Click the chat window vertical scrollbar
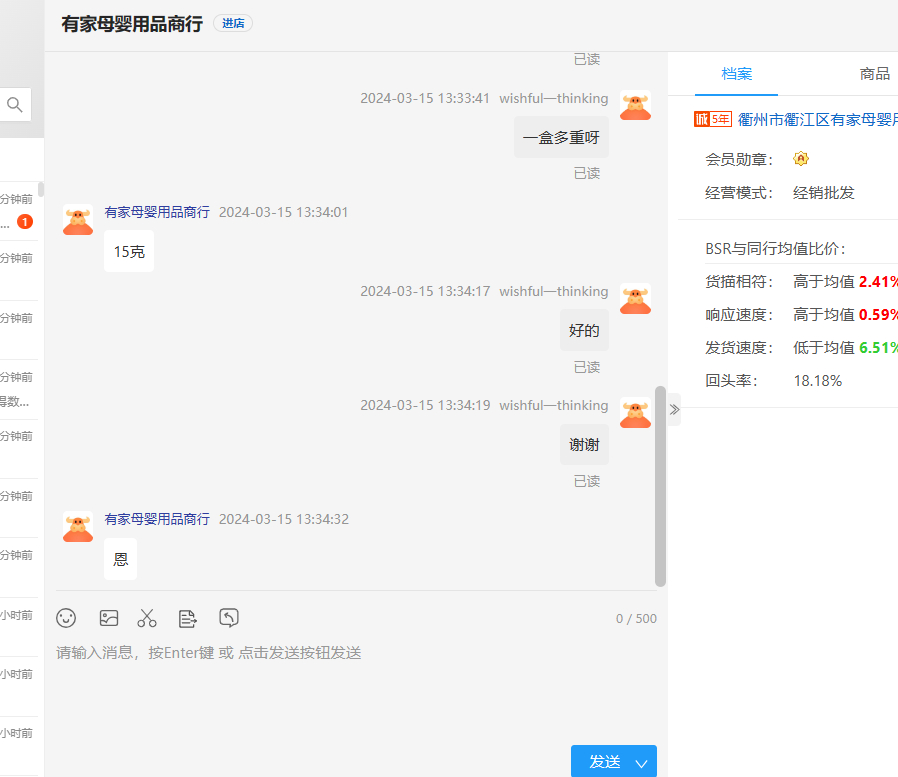This screenshot has width=898, height=777. pyautogui.click(x=660, y=485)
